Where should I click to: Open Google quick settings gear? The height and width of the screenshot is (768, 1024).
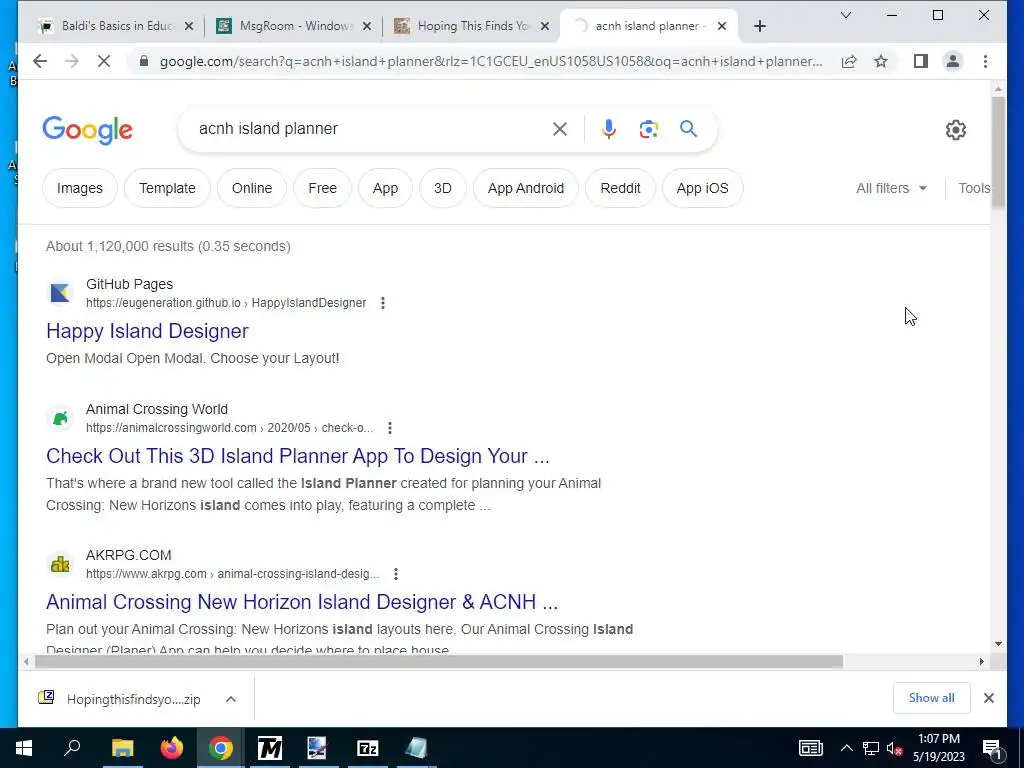(x=955, y=129)
